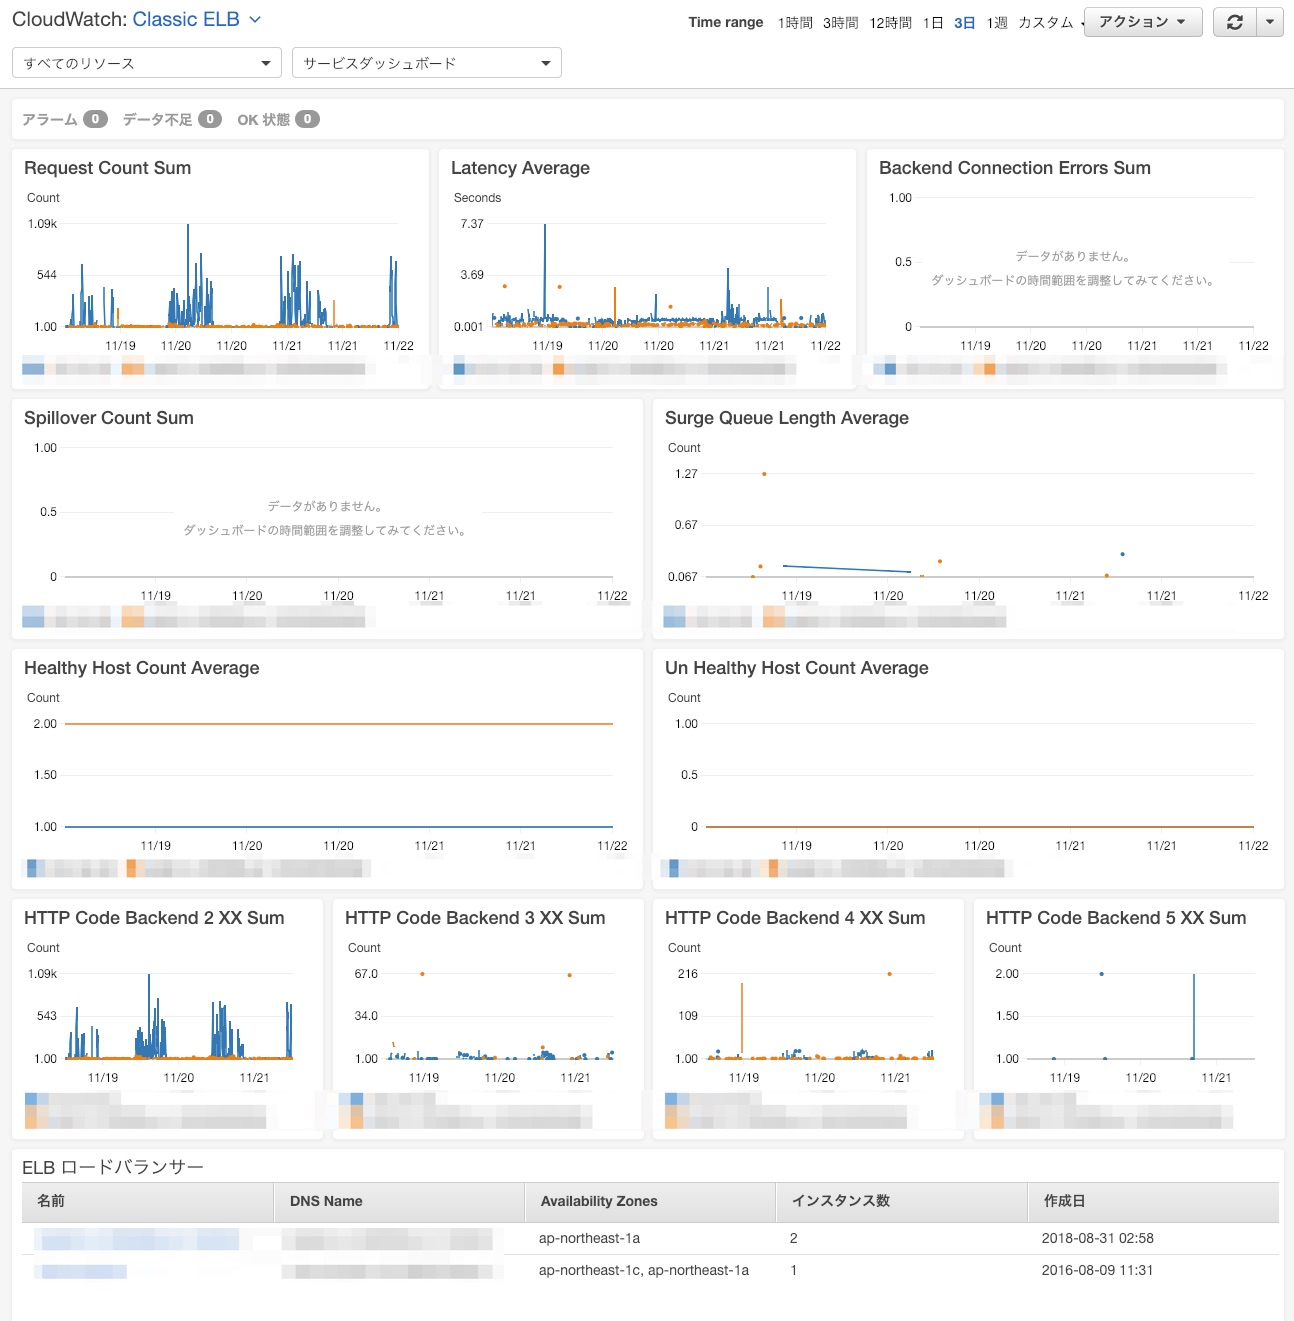Open the アクション menu
This screenshot has height=1321, width=1294.
(x=1142, y=21)
